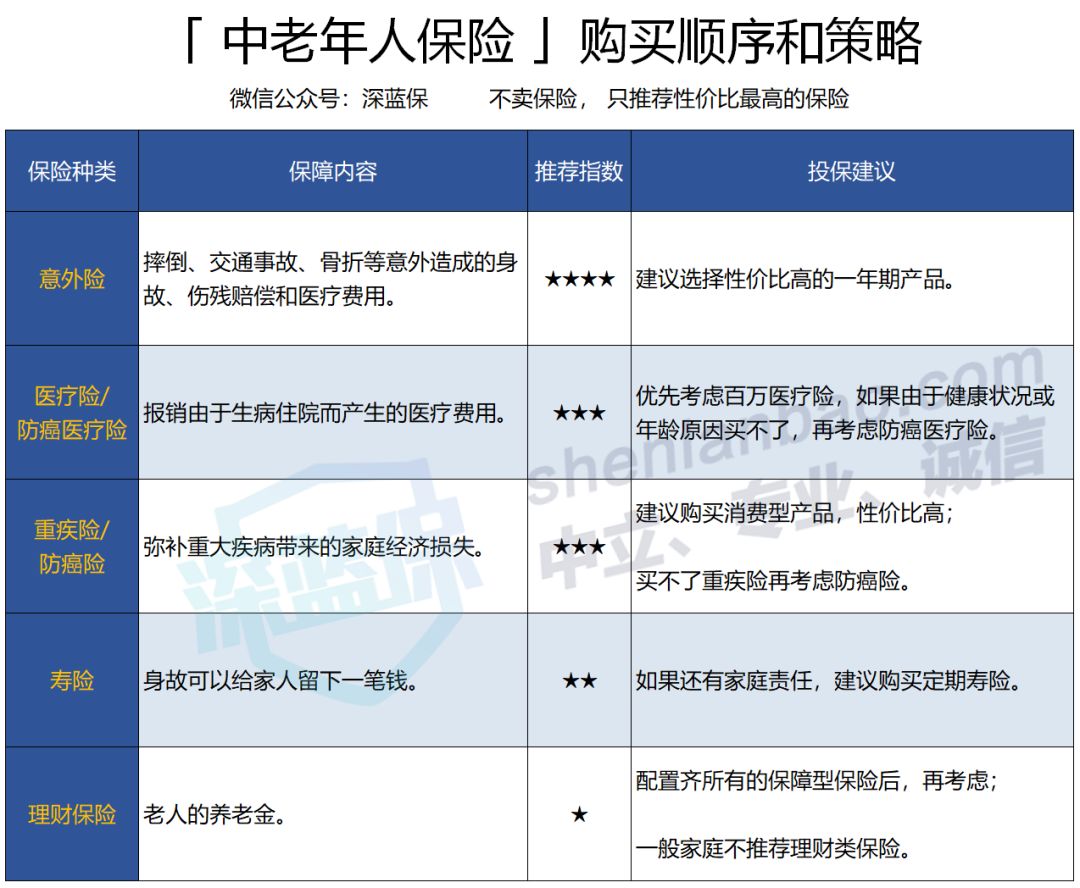Select the line 配置齐所有的保障型保险后，再考虑

pyautogui.click(x=817, y=781)
